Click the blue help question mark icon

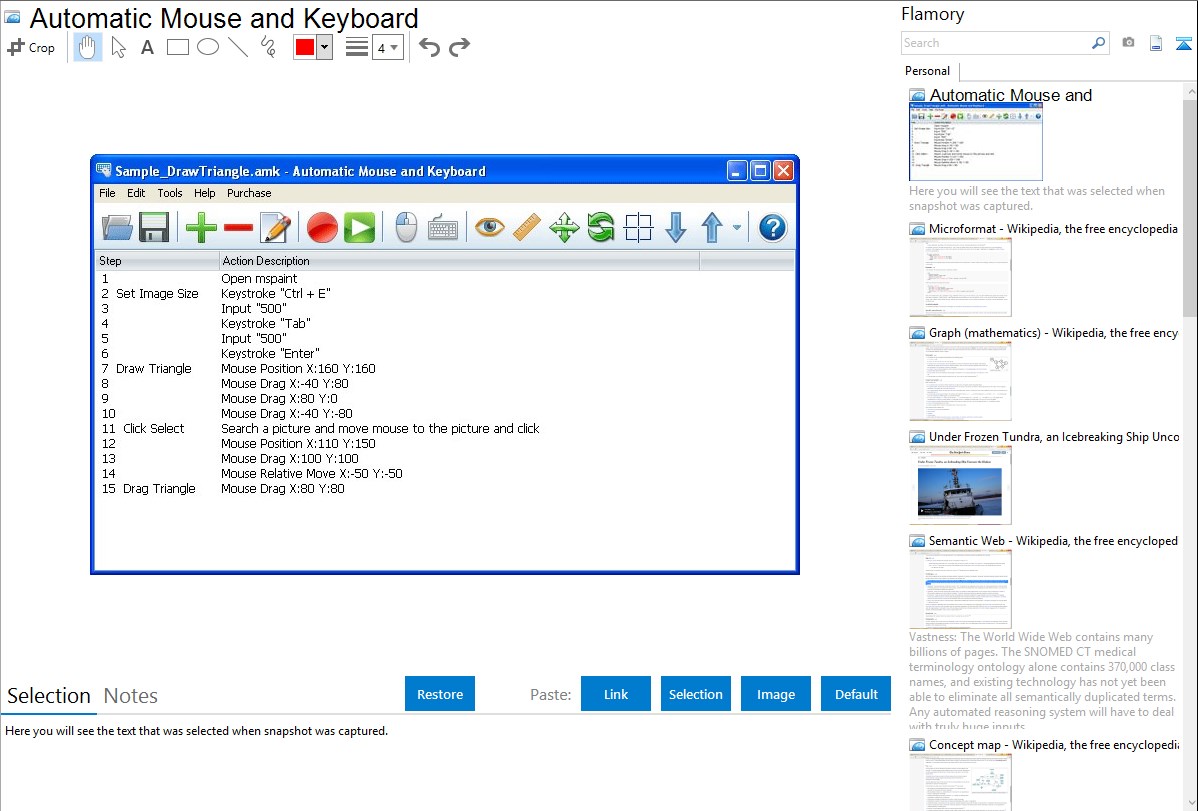(x=772, y=228)
